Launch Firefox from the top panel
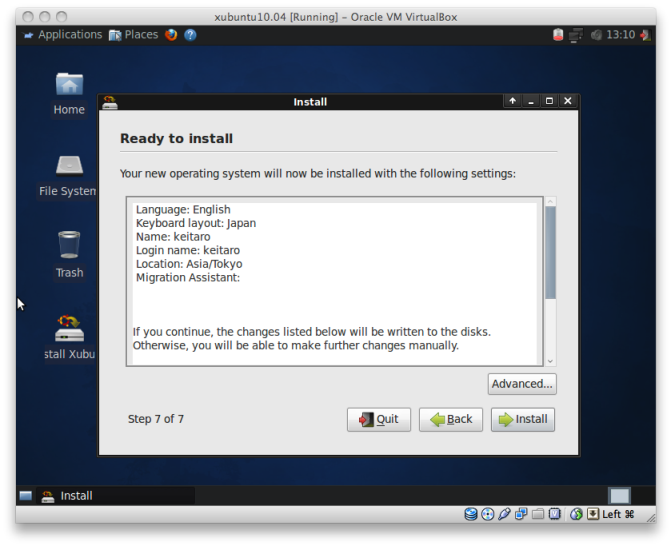The height and width of the screenshot is (546, 671). click(x=171, y=35)
